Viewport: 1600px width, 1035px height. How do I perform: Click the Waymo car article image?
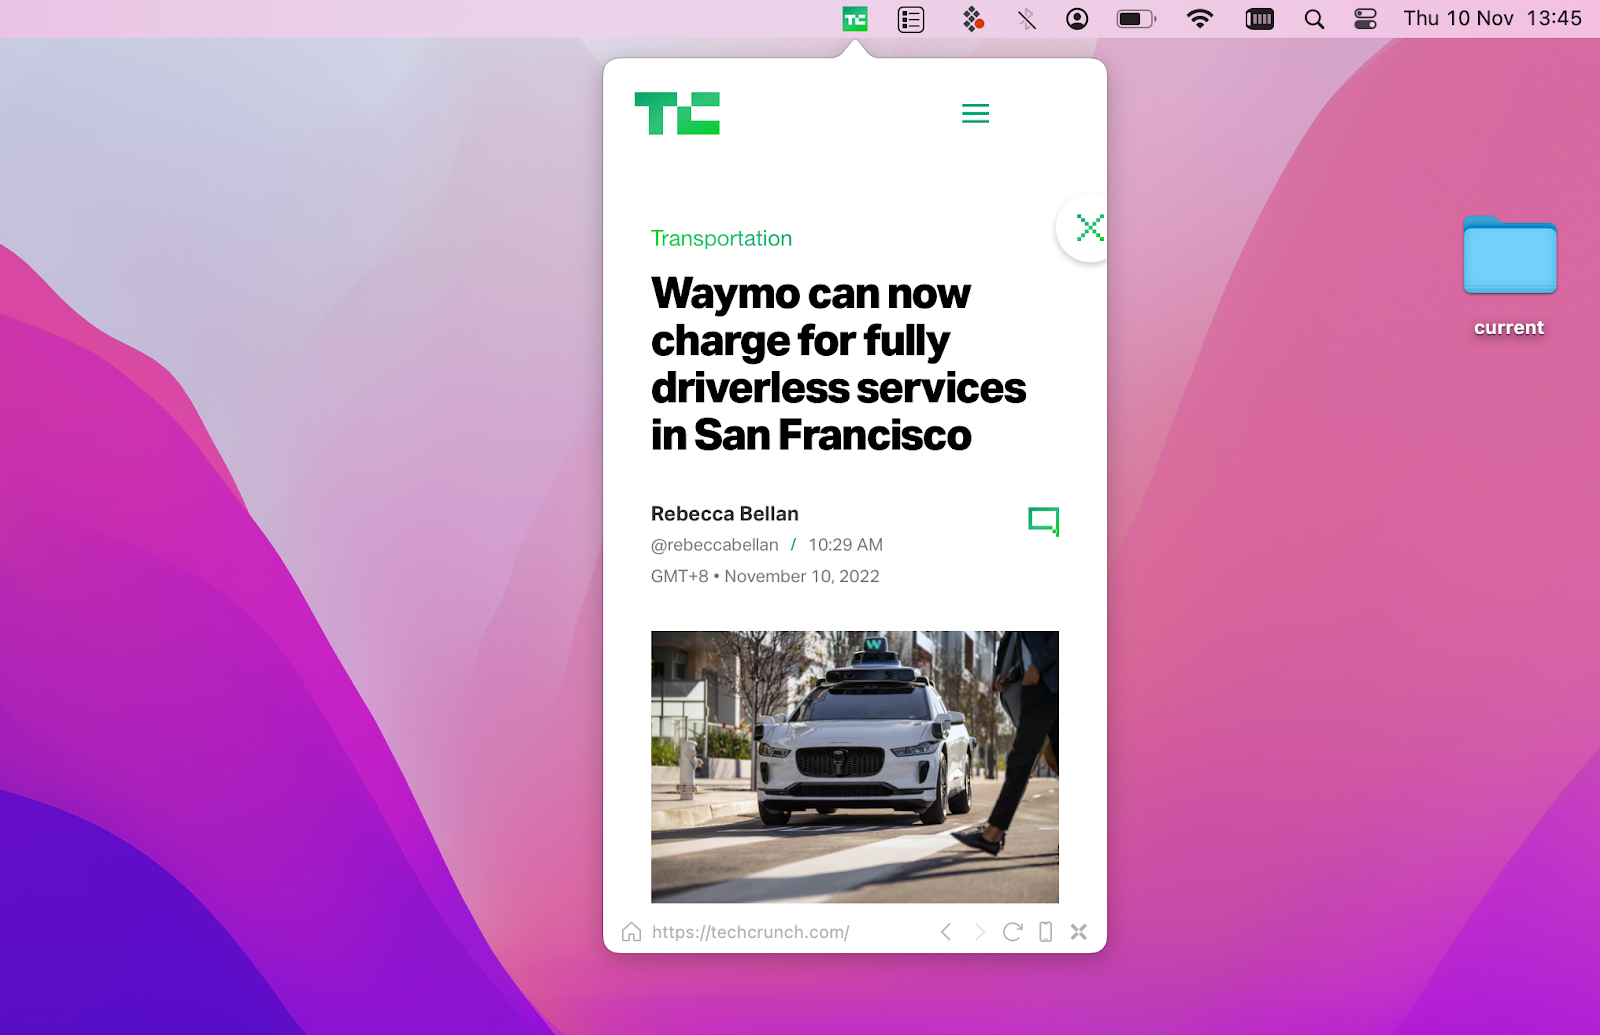click(x=854, y=766)
